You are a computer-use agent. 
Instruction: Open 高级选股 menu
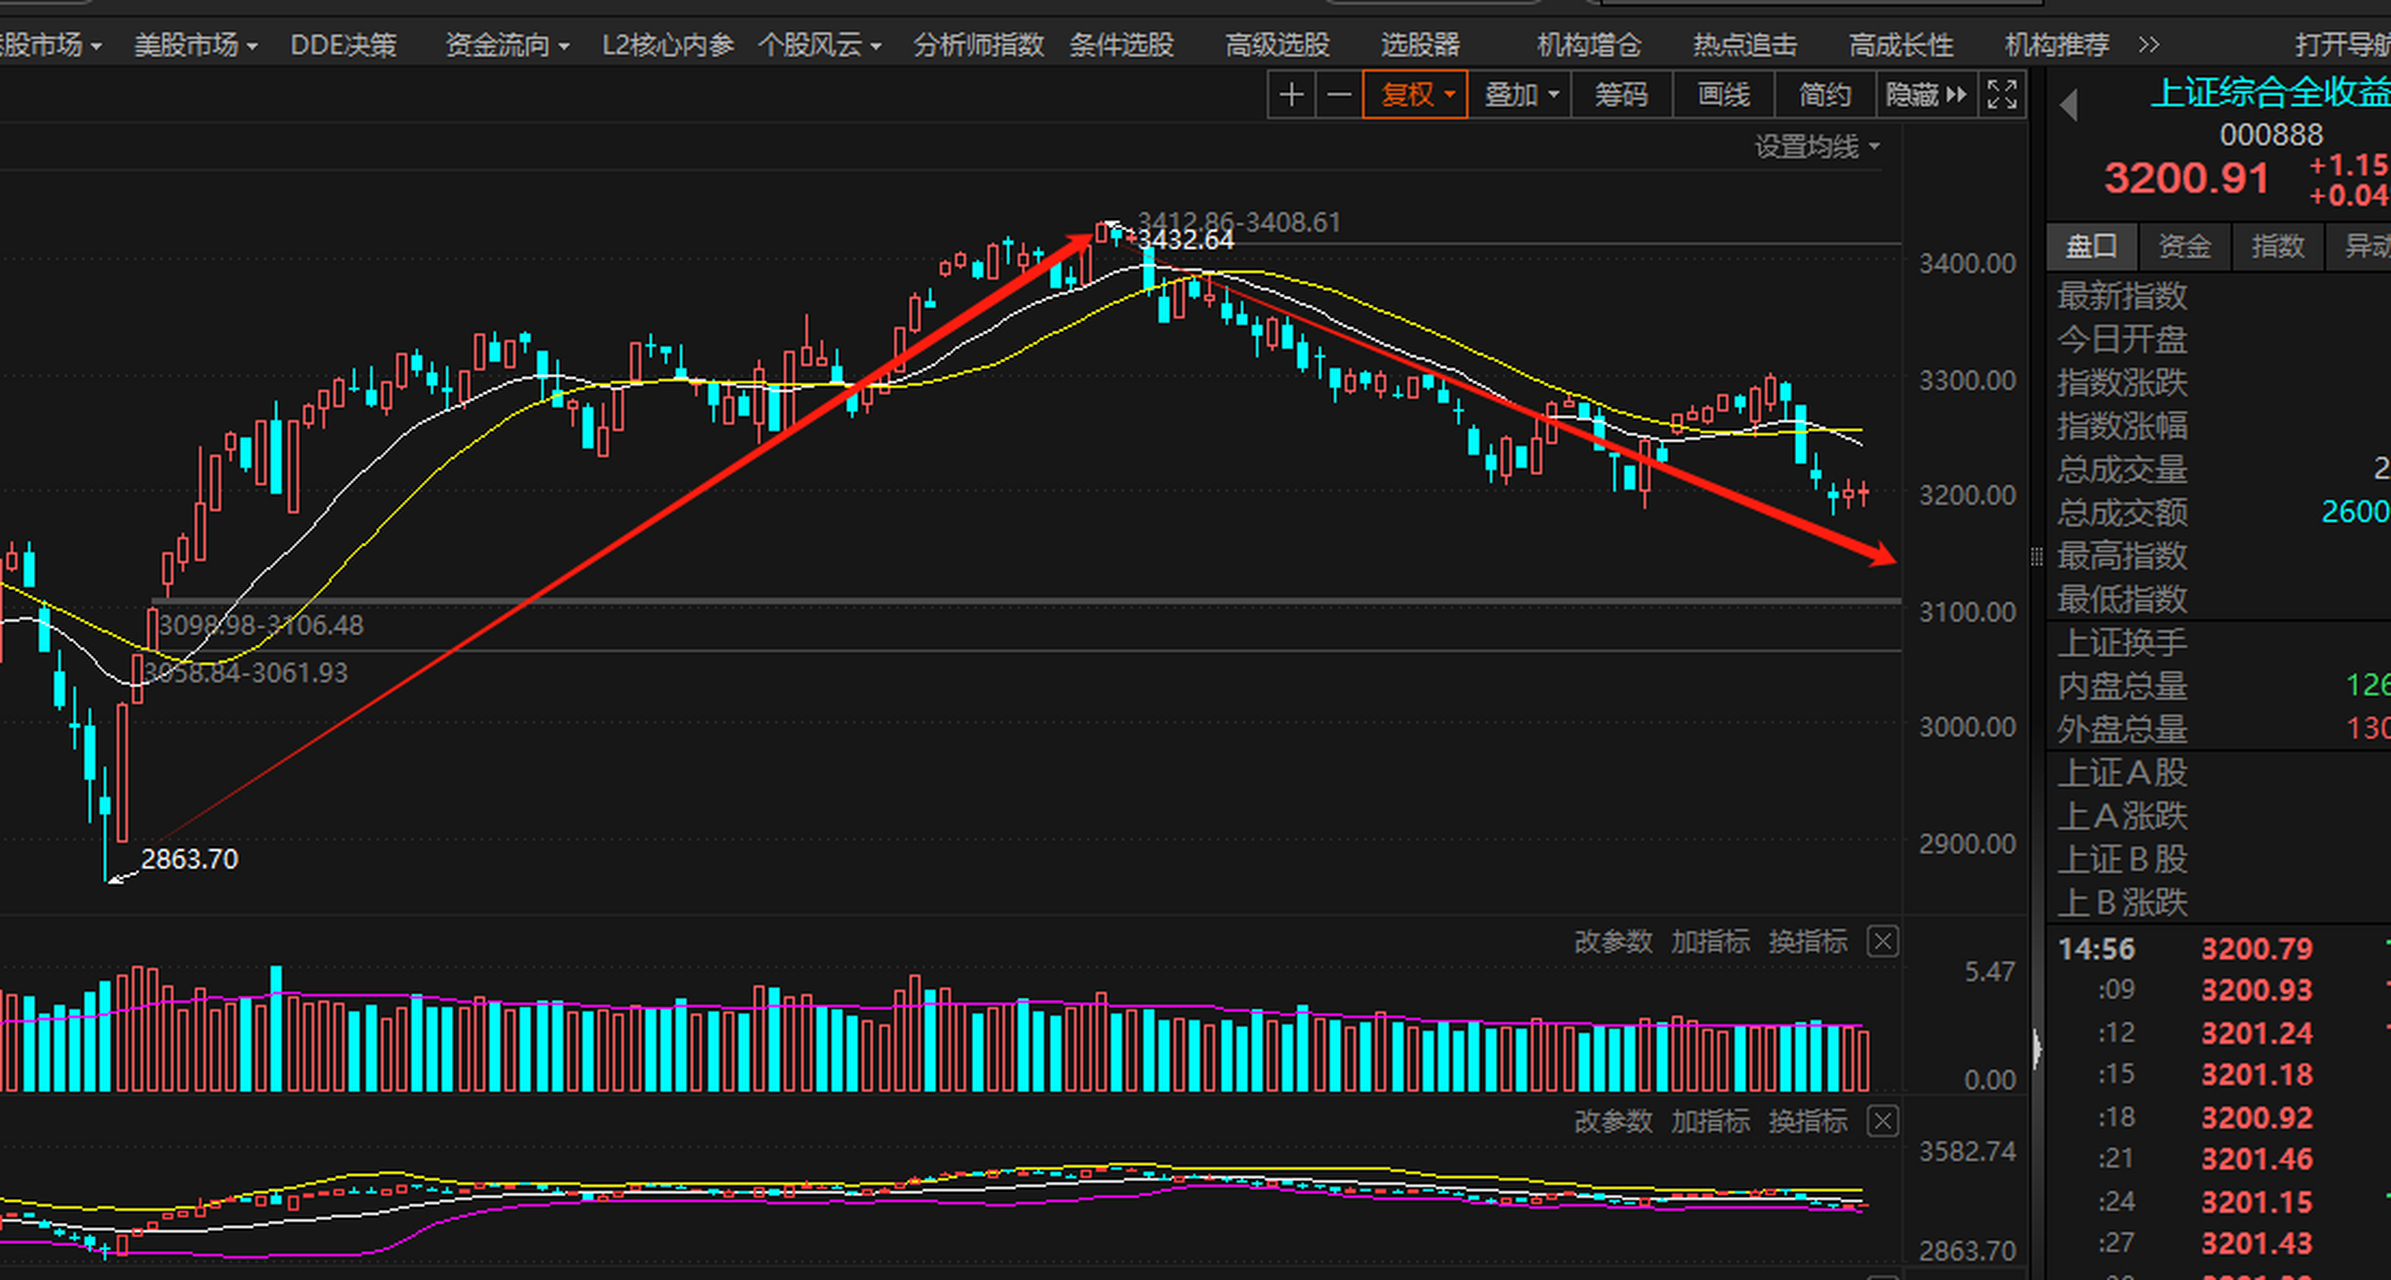coord(1277,45)
